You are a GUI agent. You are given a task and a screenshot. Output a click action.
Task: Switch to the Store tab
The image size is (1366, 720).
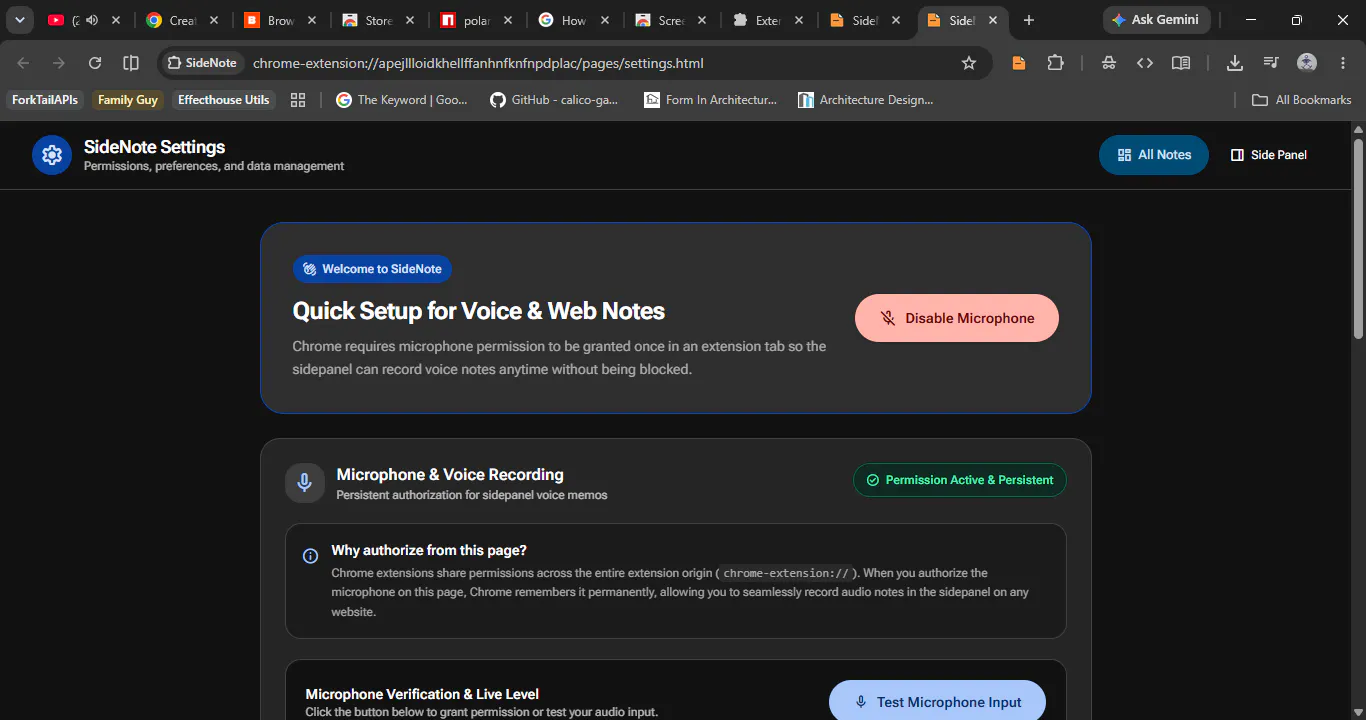381,20
